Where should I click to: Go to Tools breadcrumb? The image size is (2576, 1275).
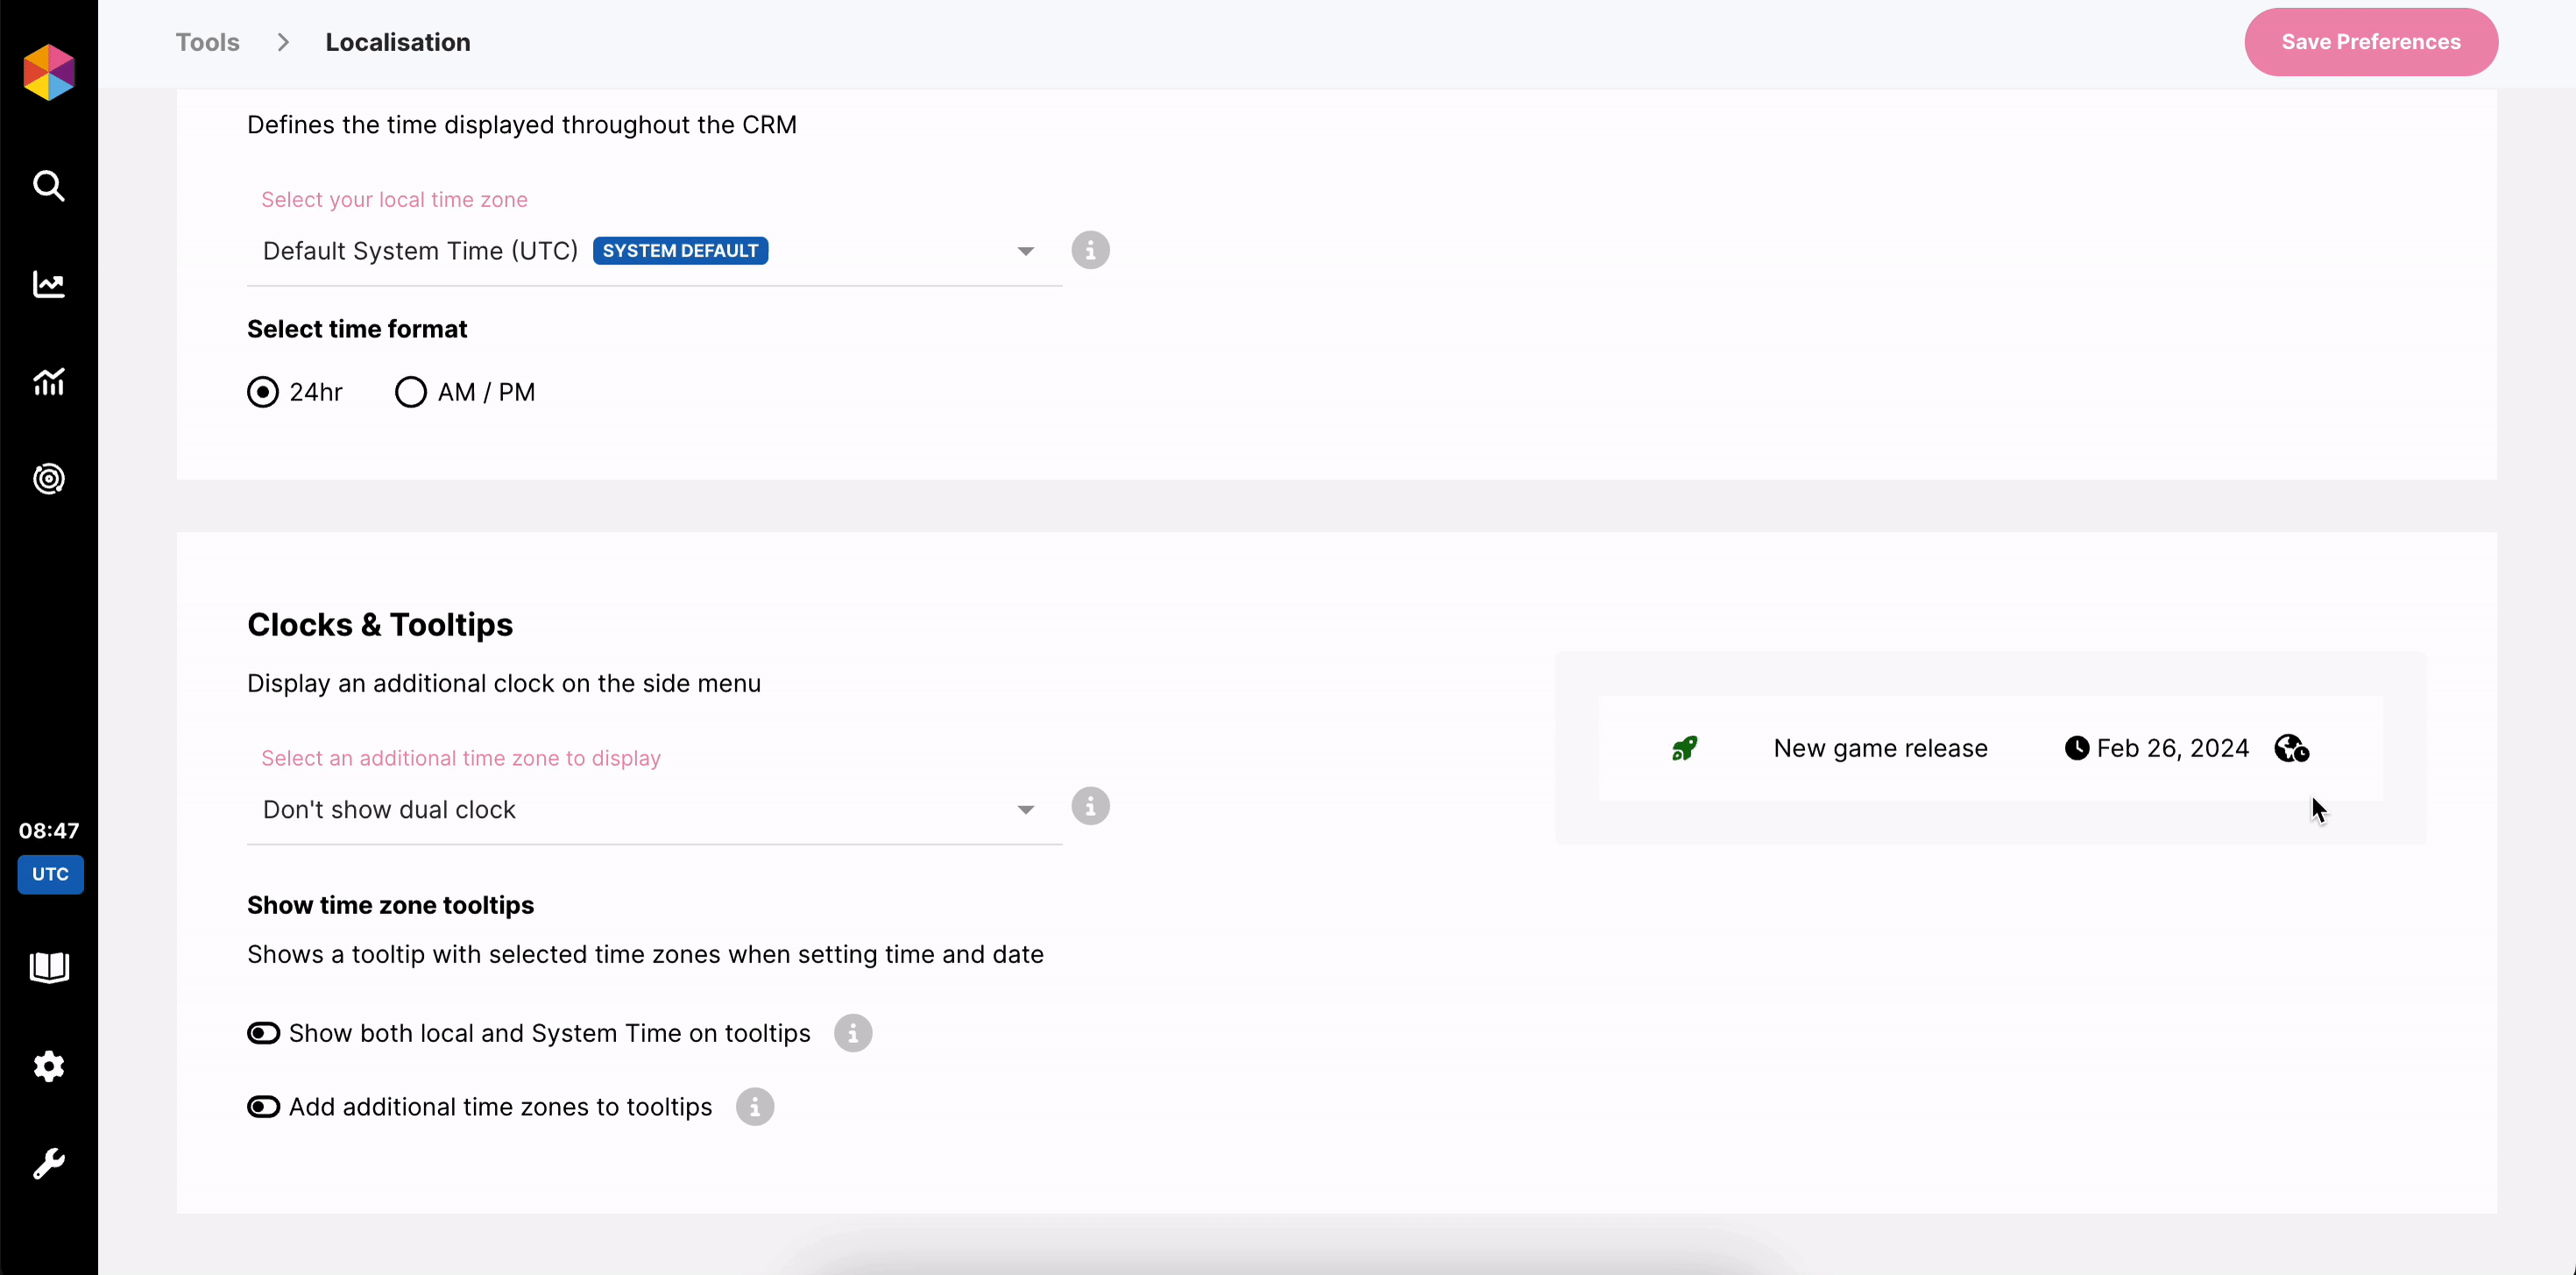(208, 42)
